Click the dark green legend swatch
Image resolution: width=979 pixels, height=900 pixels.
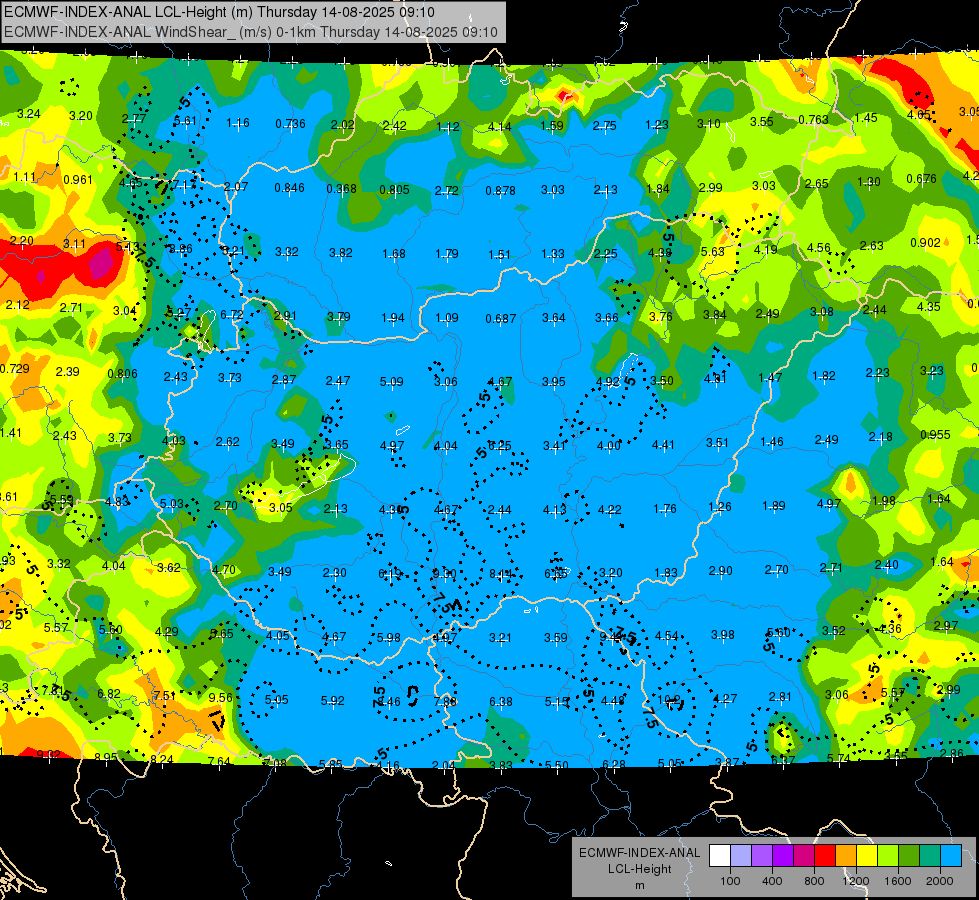pyautogui.click(x=908, y=856)
